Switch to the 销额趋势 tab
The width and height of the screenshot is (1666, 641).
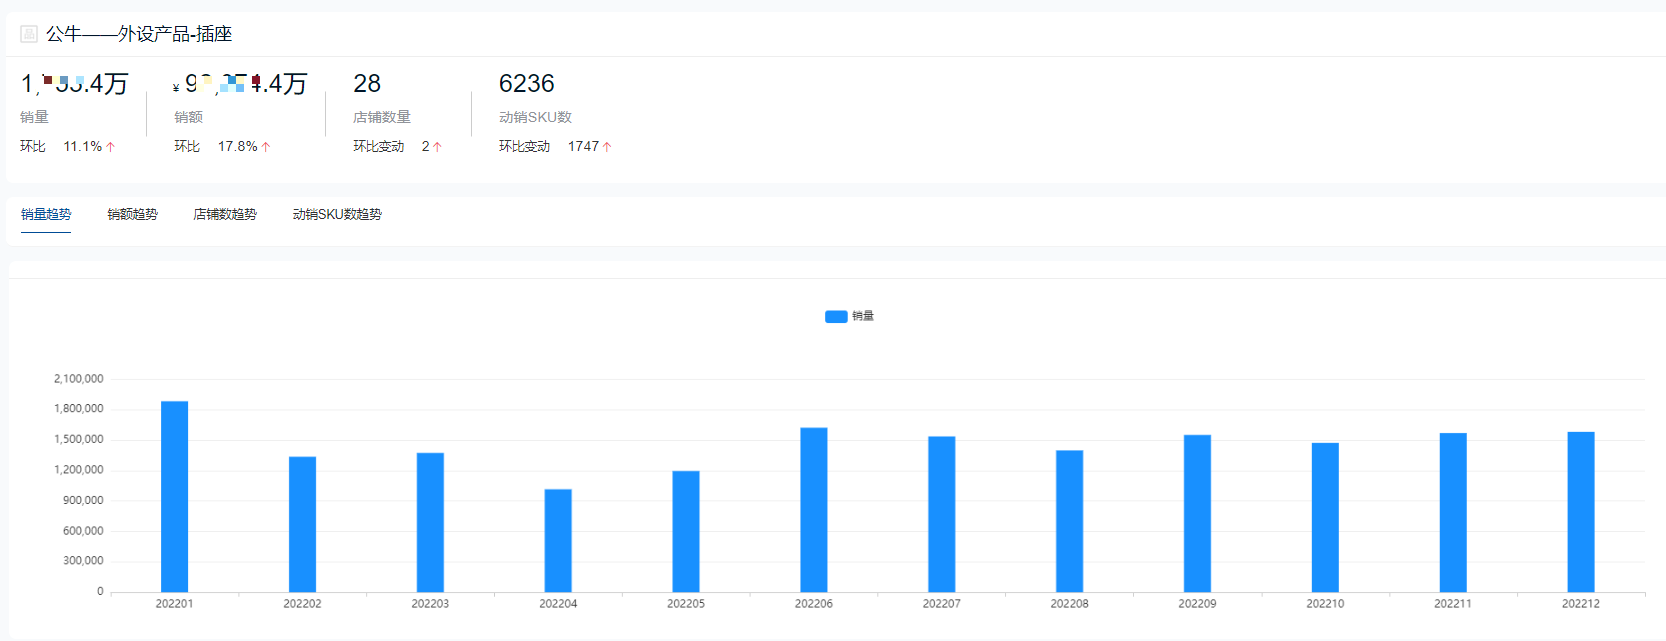pos(133,214)
